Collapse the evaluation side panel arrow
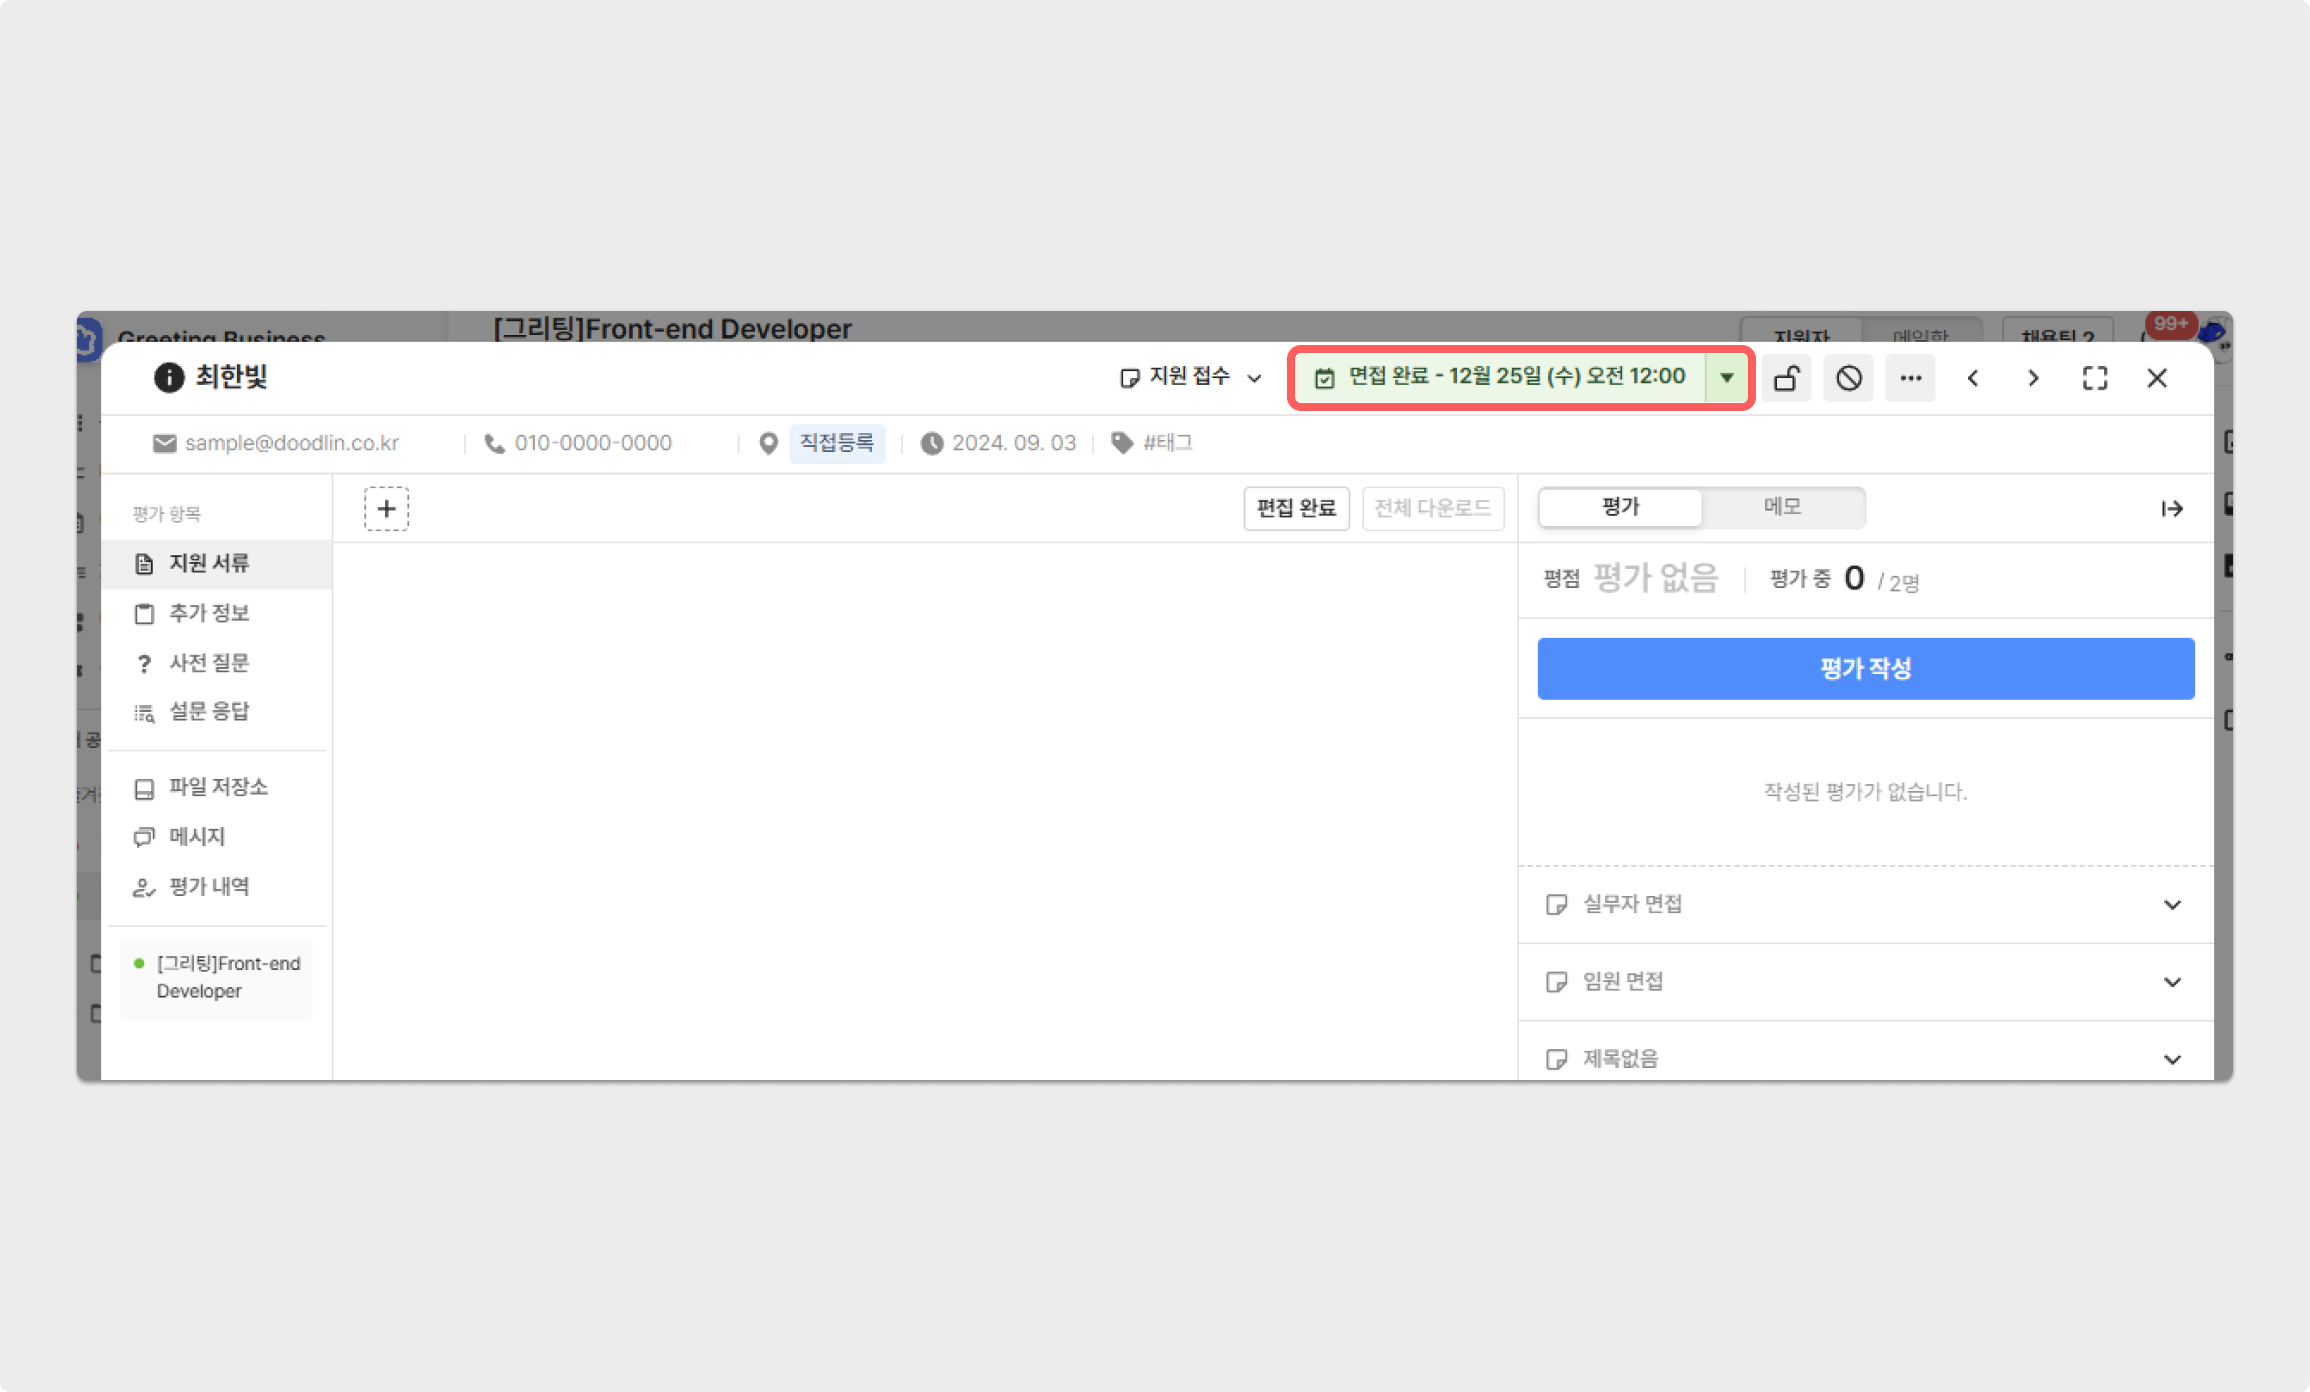 click(x=2171, y=509)
